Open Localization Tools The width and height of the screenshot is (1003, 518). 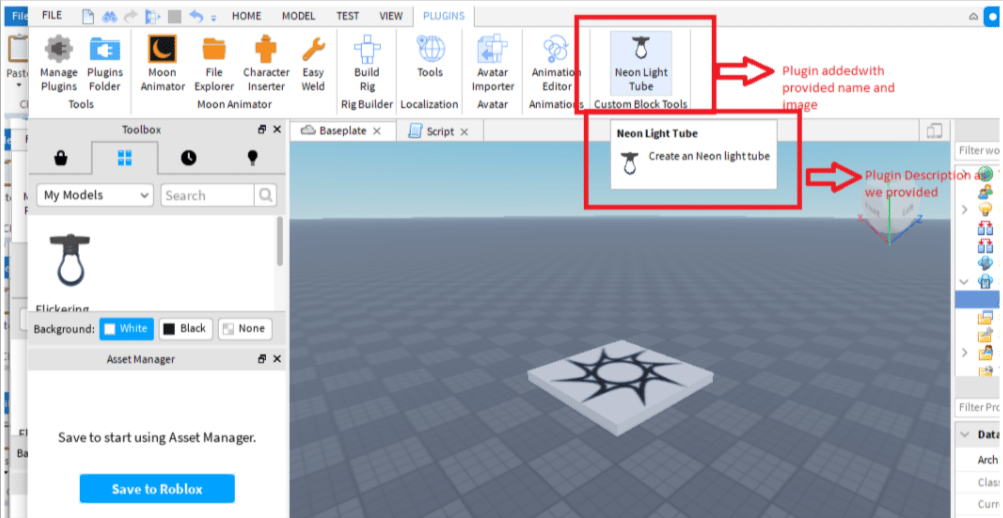[x=430, y=58]
